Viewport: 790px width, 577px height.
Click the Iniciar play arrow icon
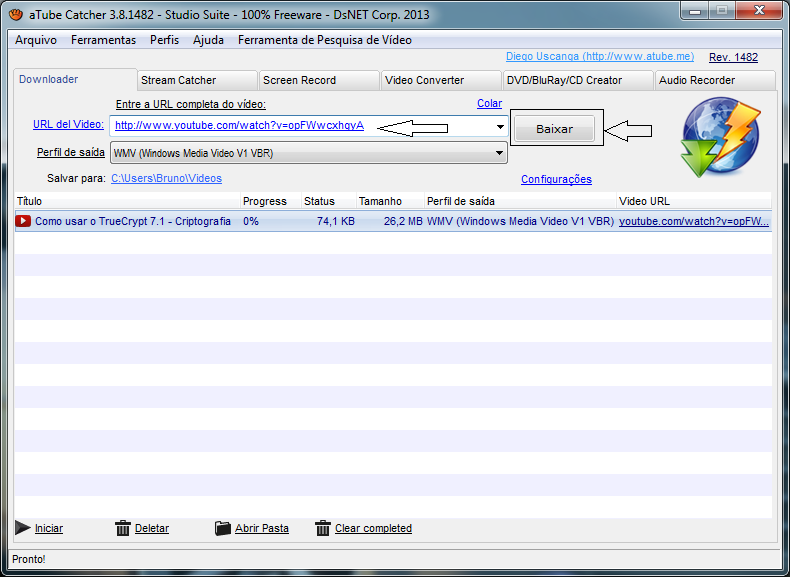coord(22,528)
